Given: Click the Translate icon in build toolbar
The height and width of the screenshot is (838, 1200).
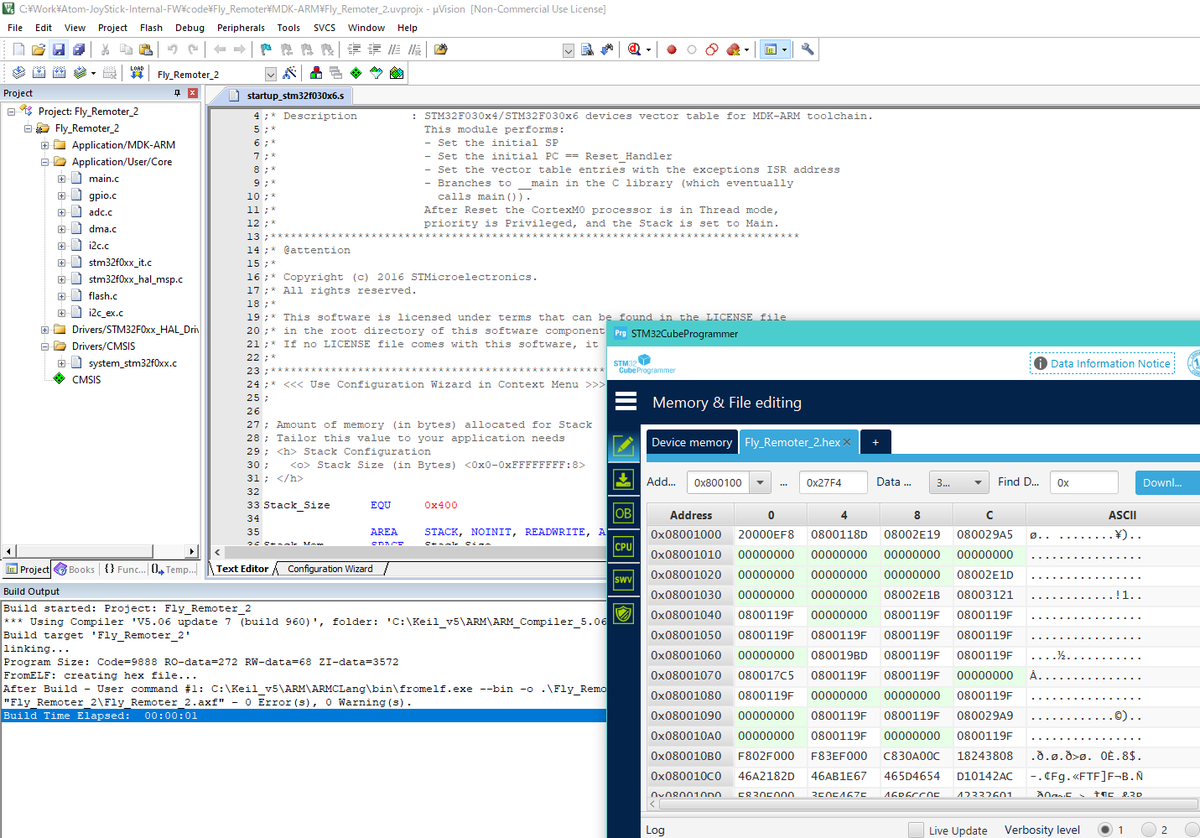Looking at the screenshot, I should (18, 73).
